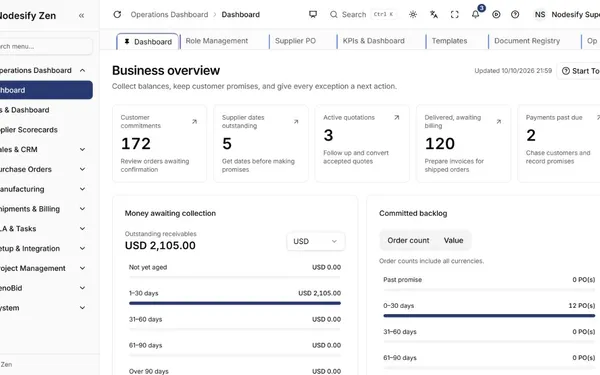This screenshot has width=600, height=375.
Task: Click the Start Tour button
Action: (579, 71)
